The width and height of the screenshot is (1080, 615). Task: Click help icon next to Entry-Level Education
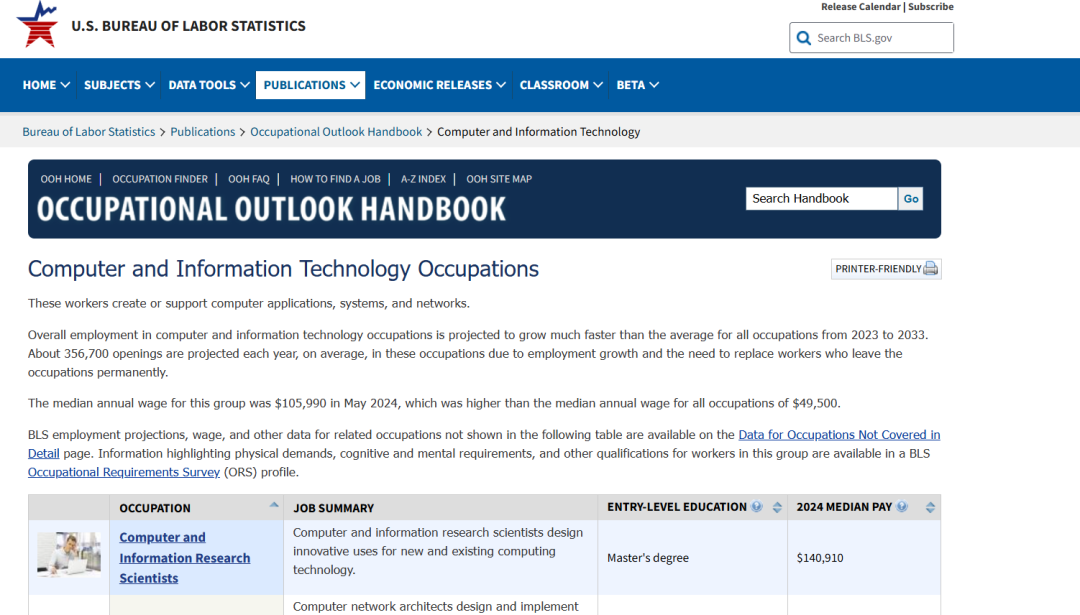[x=757, y=507]
